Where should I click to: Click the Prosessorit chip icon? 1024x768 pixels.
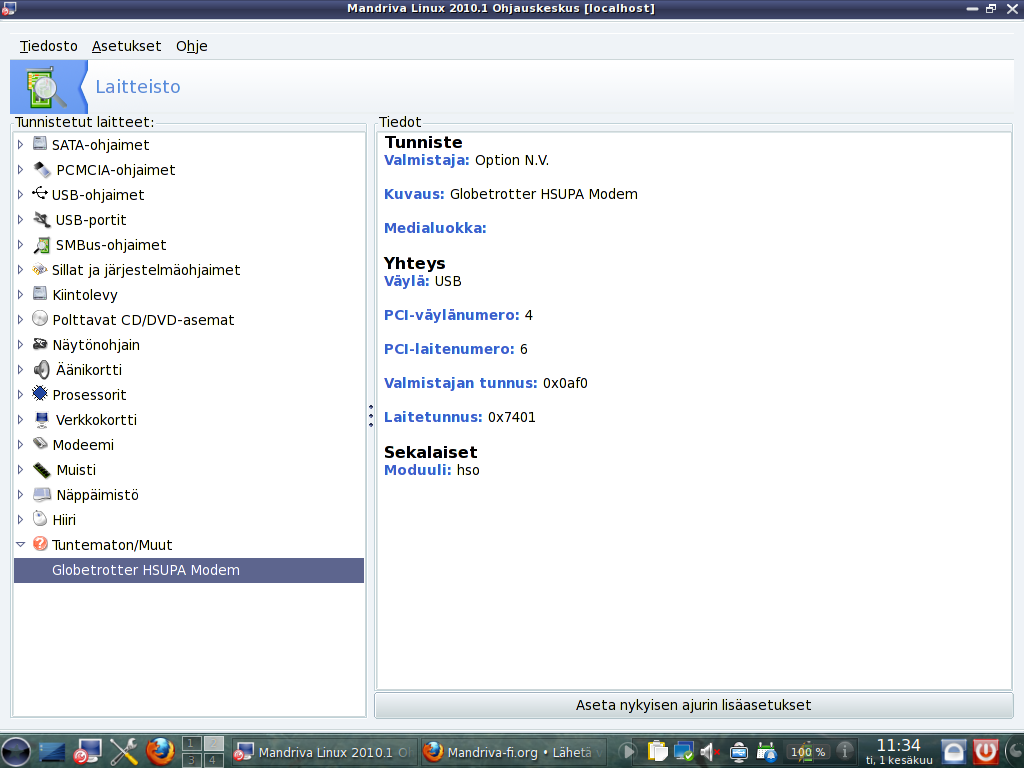[40, 394]
